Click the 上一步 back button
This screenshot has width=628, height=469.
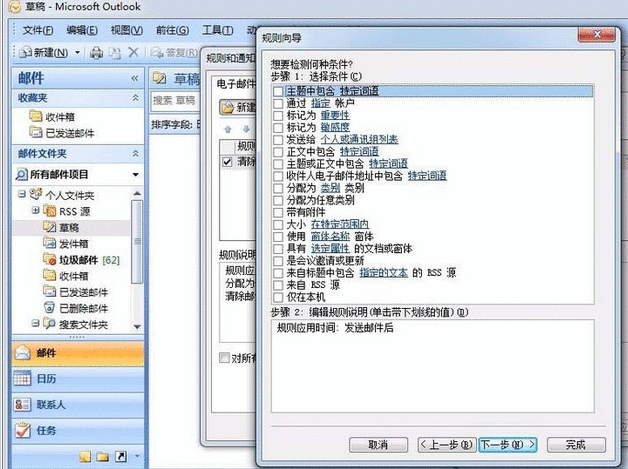point(447,445)
